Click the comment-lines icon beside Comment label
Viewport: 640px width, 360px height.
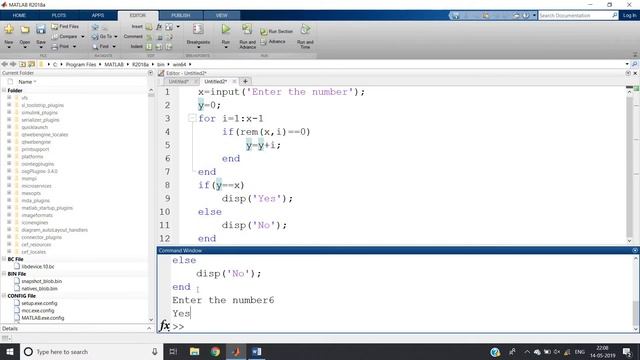[x=149, y=37]
